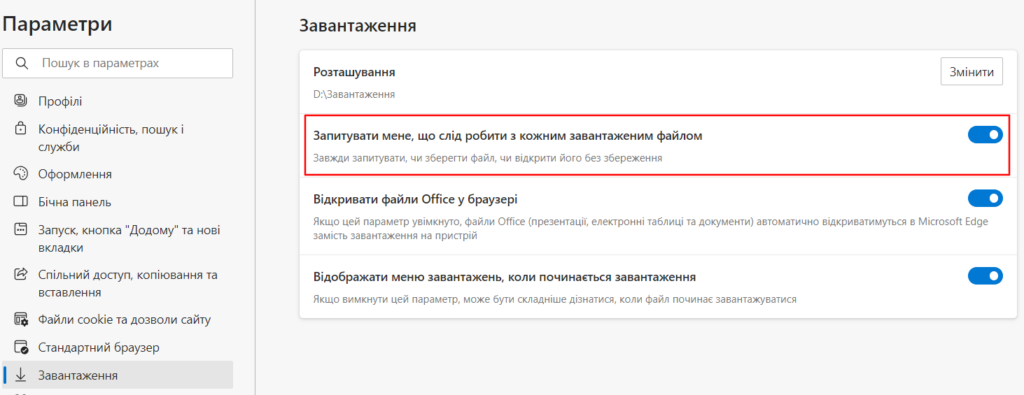Click the Запуск start page icon
Viewport: 1024px width, 395px height.
[20, 230]
